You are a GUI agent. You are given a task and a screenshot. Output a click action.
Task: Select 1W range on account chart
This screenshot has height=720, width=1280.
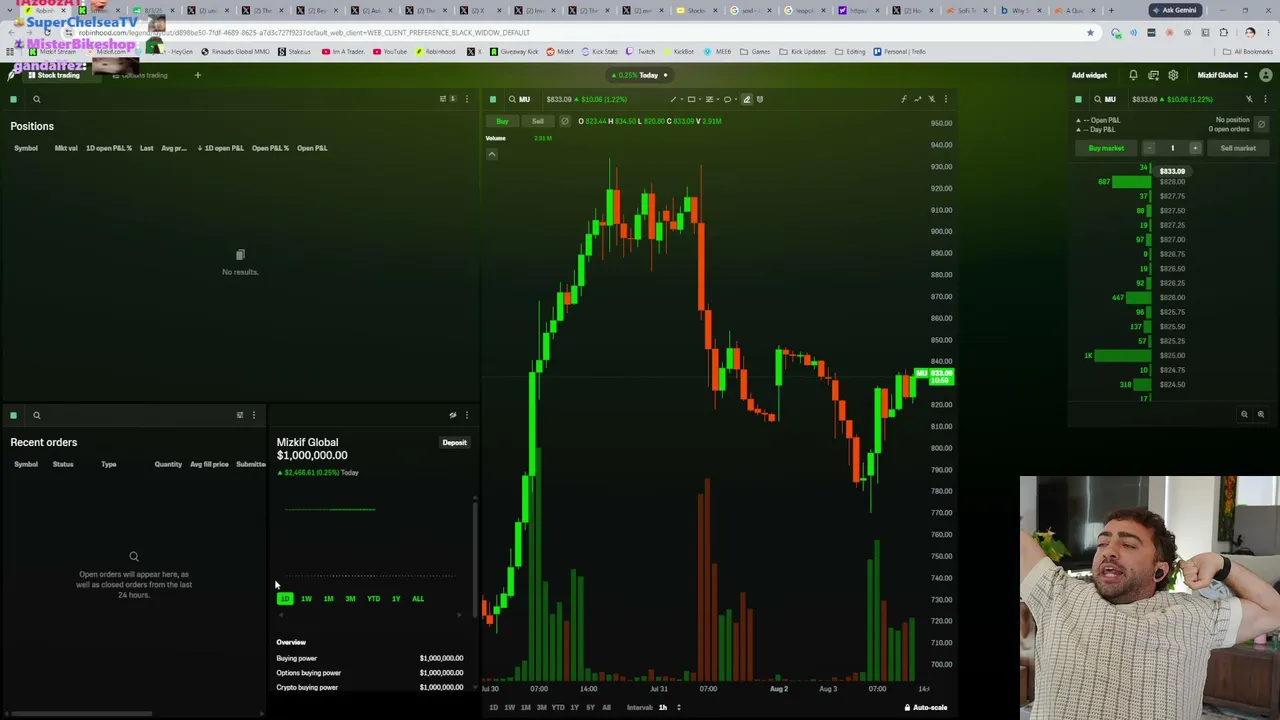[306, 599]
